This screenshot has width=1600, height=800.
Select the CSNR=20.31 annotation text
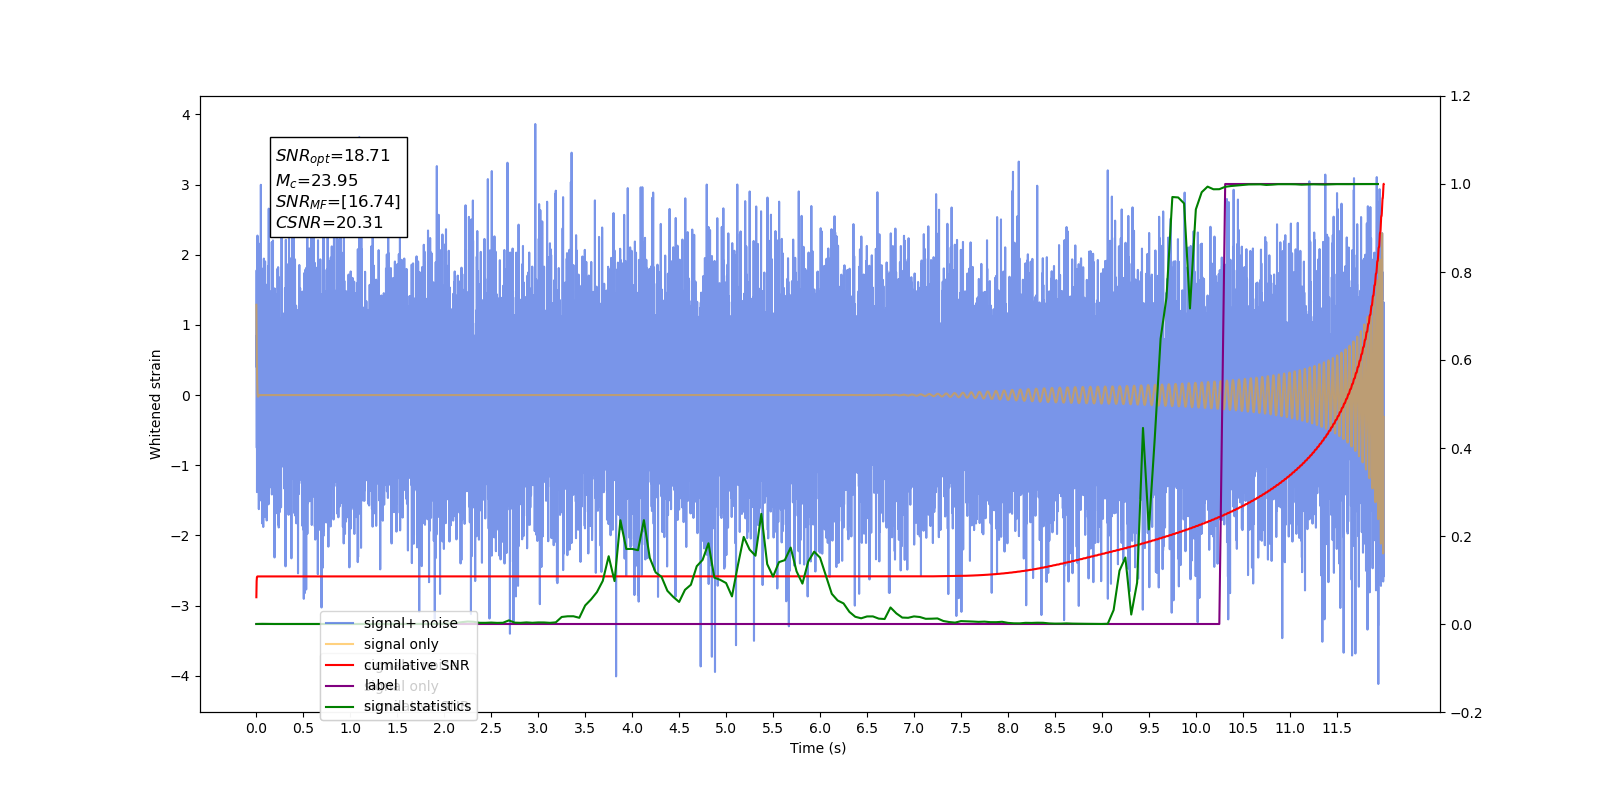point(329,223)
